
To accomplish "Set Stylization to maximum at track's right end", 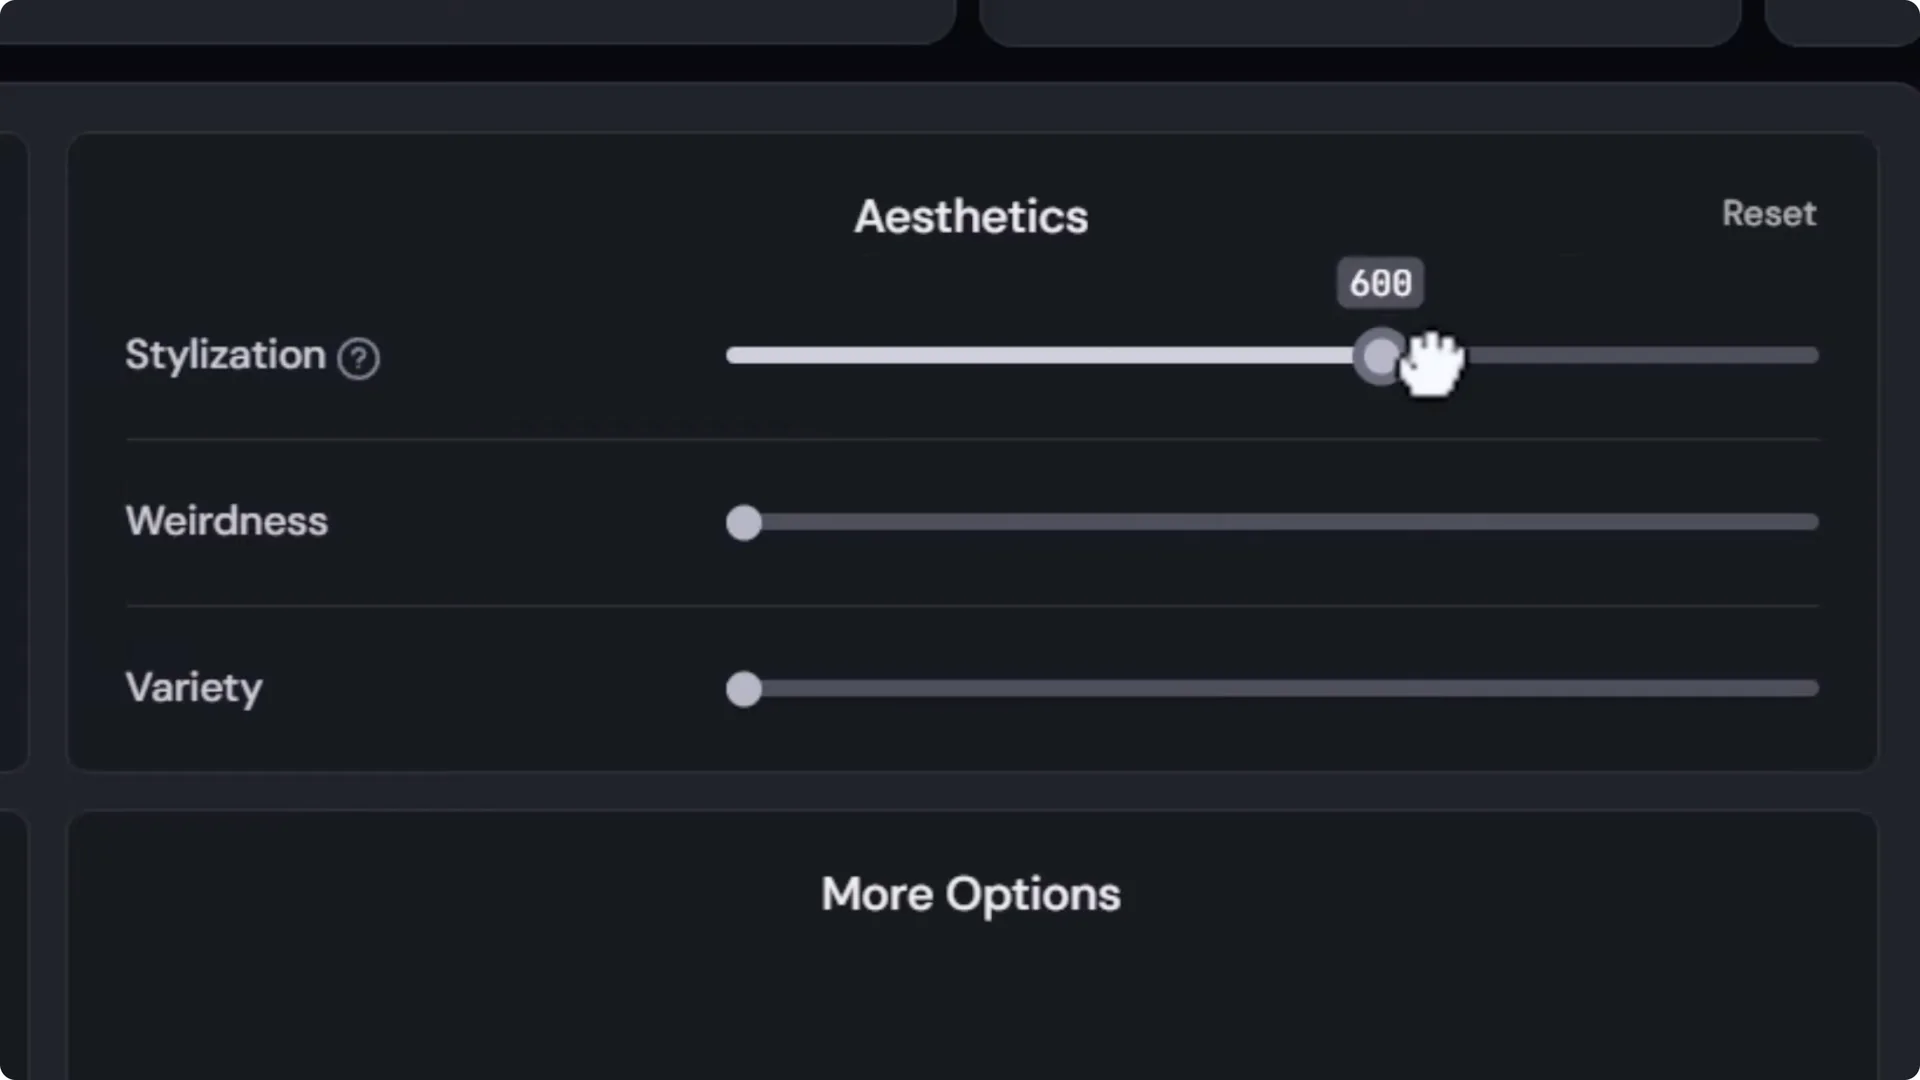I will (x=1814, y=356).
